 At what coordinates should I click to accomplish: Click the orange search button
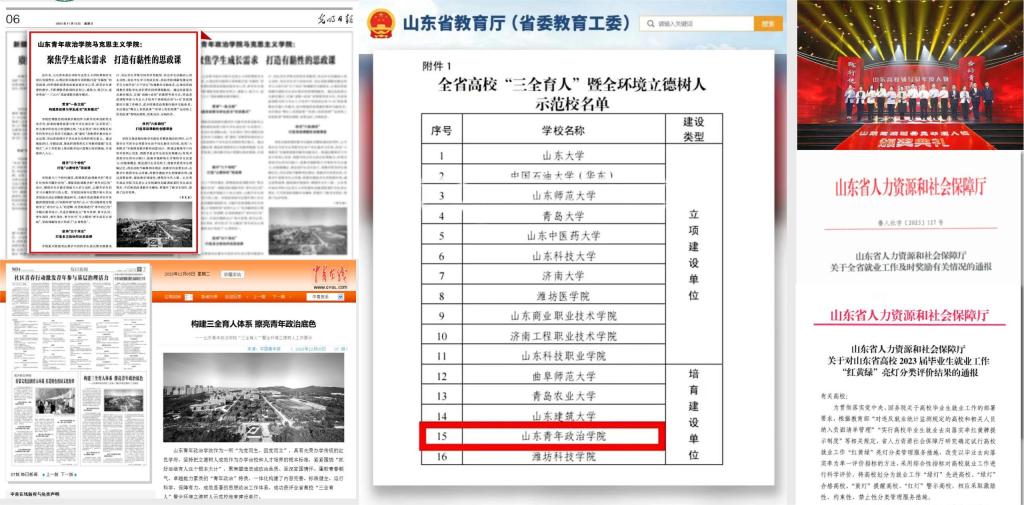(x=768, y=24)
